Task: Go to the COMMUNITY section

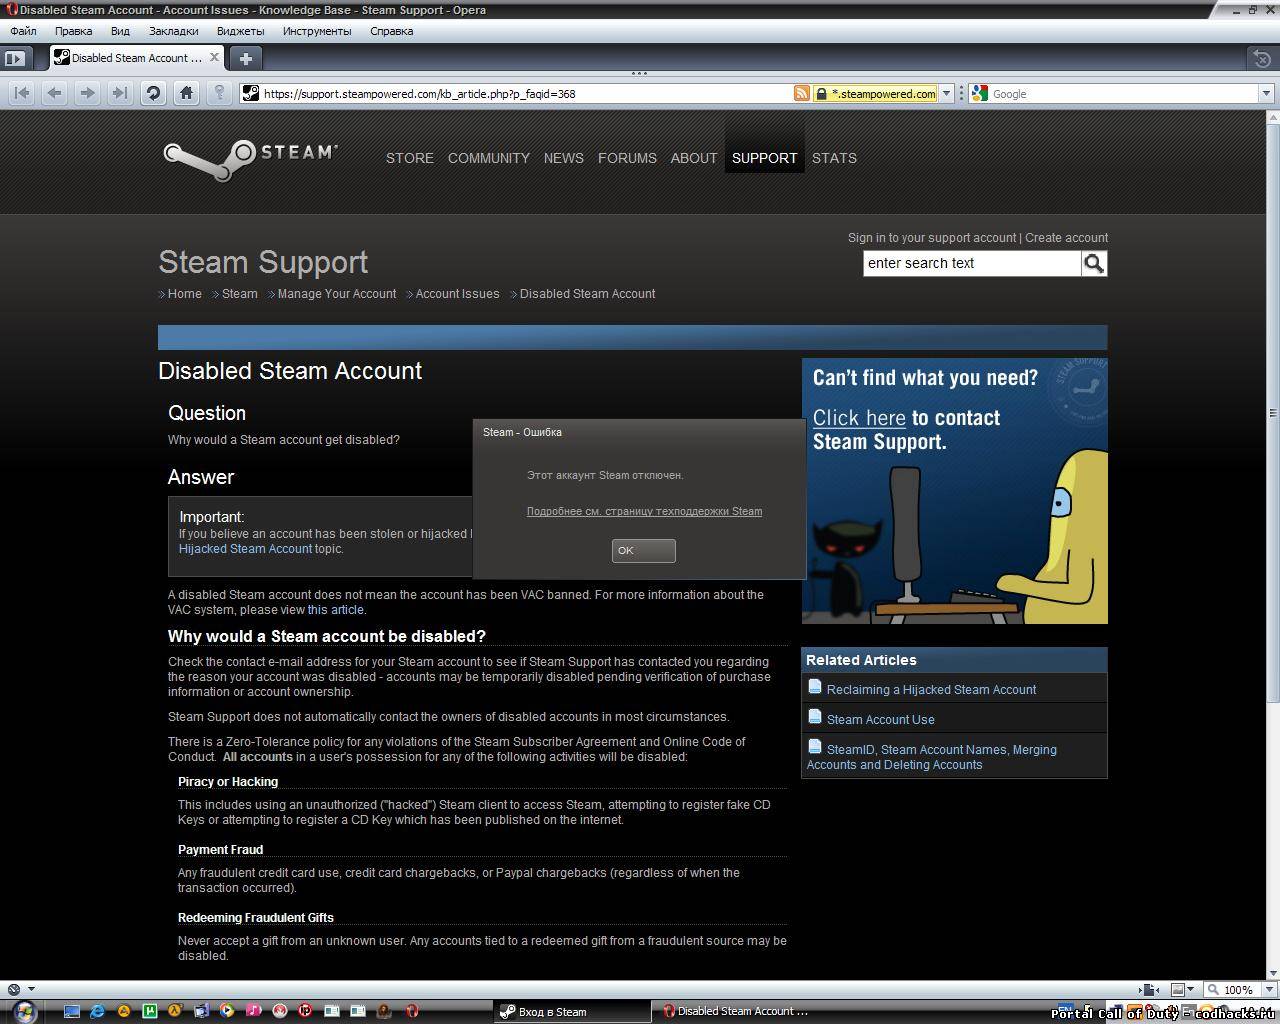Action: coord(489,158)
